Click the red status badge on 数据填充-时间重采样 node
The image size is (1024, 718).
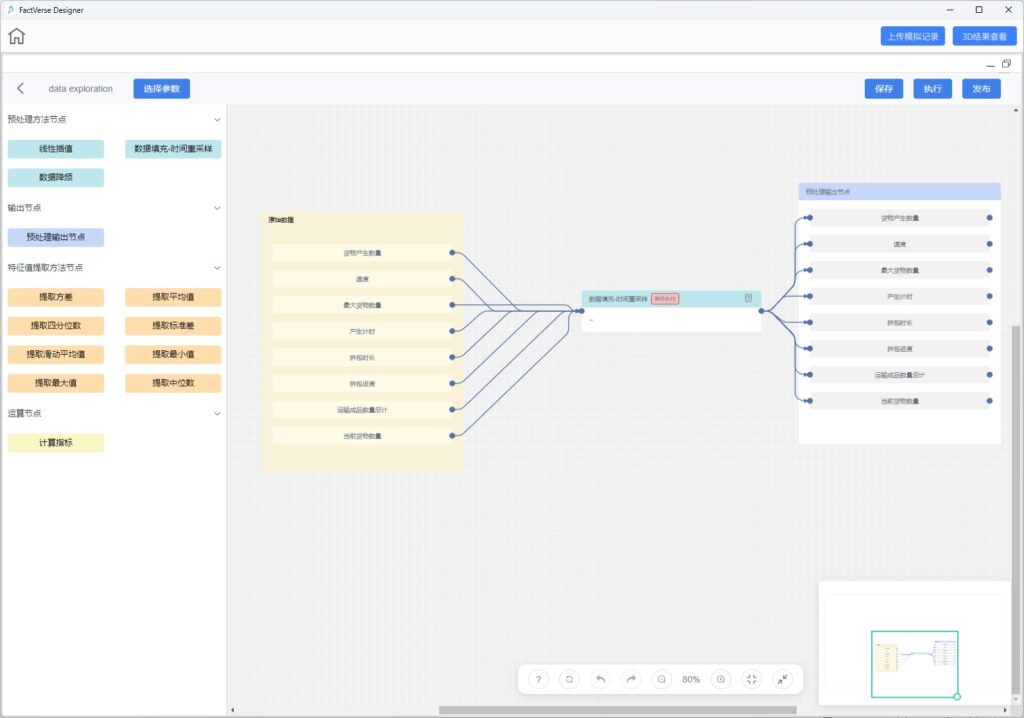click(x=665, y=299)
